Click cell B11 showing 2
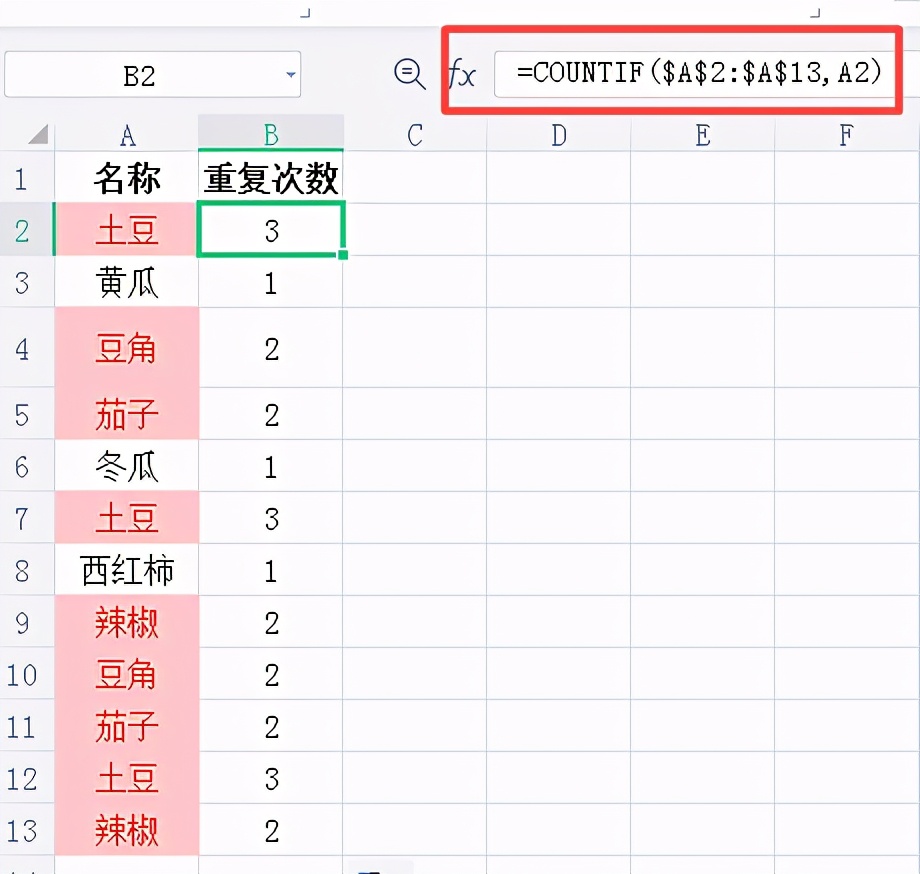Image resolution: width=920 pixels, height=874 pixels. [x=270, y=726]
